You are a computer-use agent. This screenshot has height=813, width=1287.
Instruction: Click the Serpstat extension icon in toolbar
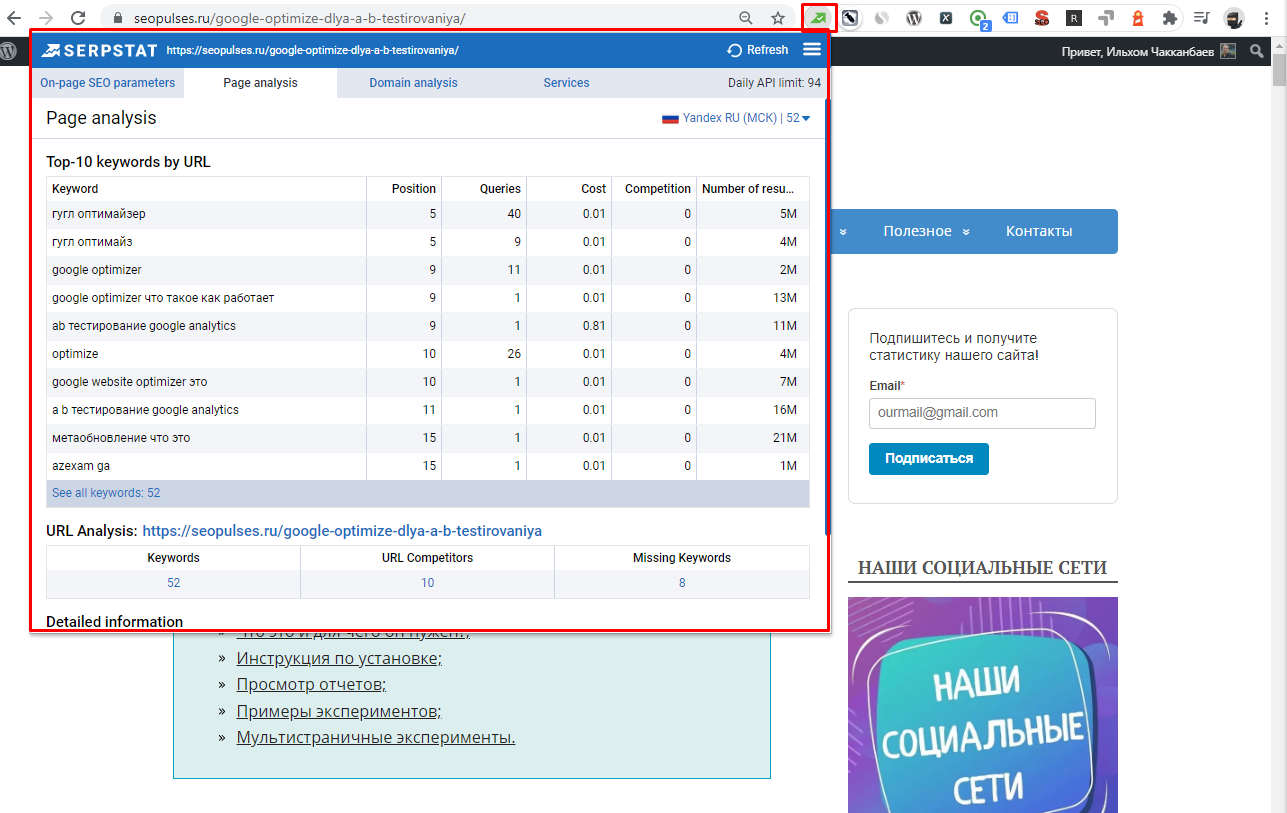coord(819,18)
